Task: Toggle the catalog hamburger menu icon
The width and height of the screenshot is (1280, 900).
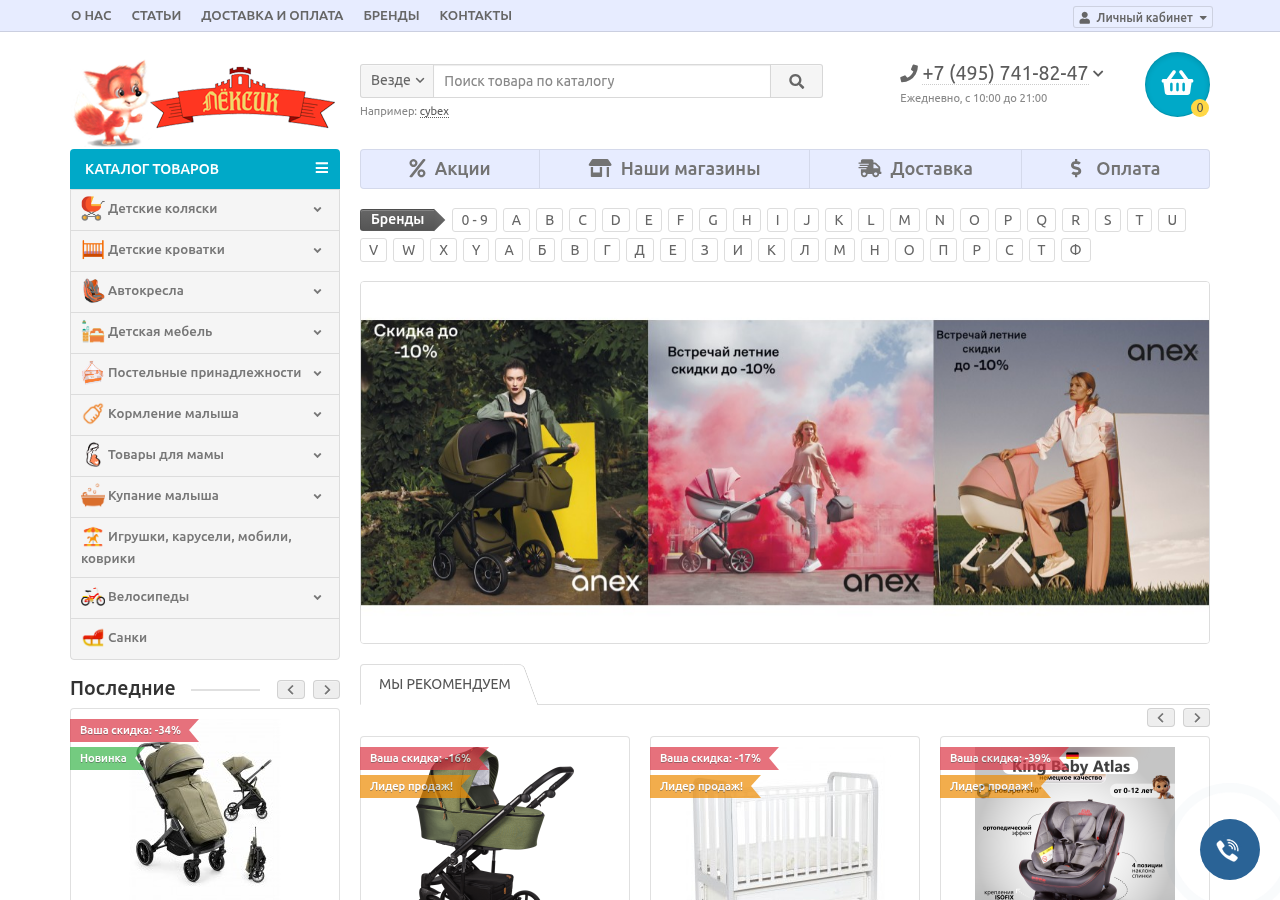Action: 322,168
